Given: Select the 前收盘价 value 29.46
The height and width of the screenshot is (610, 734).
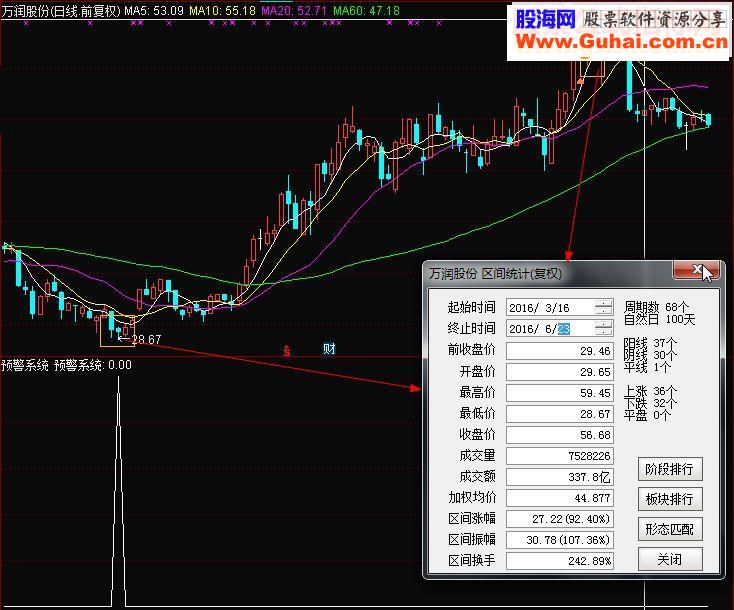Looking at the screenshot, I should pos(559,351).
